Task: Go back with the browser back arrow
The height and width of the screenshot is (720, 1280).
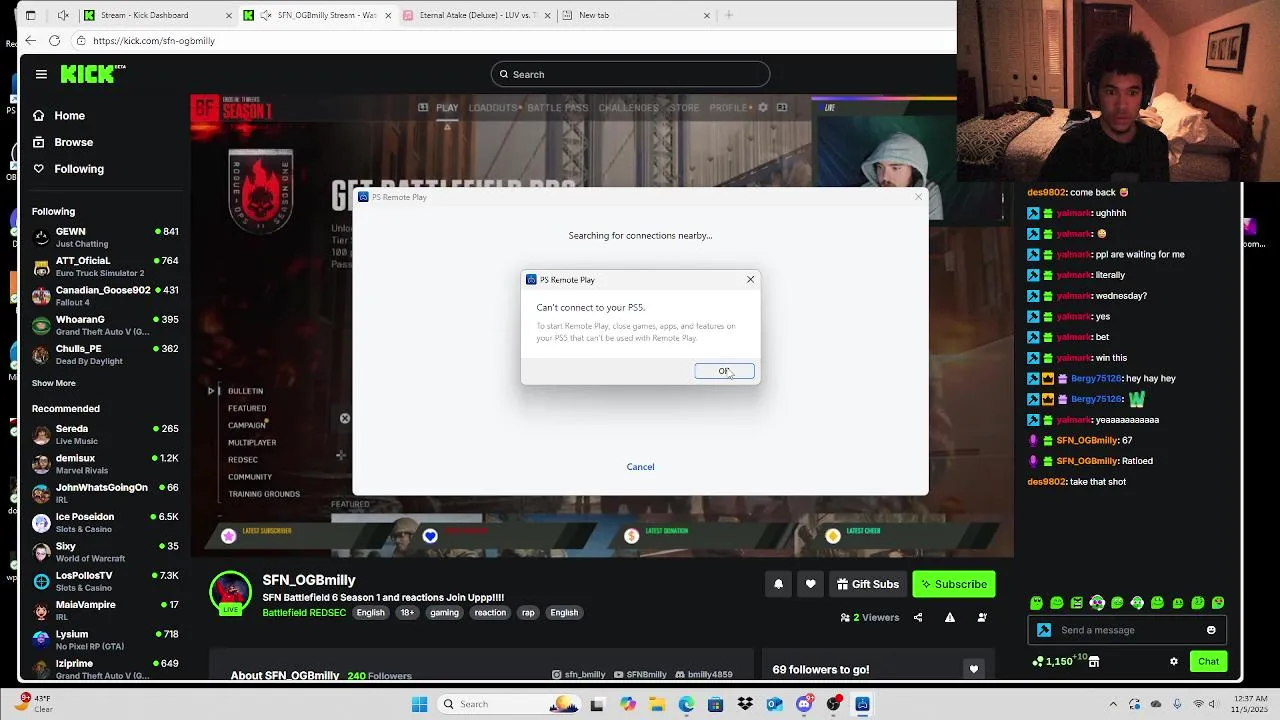Action: 30,41
